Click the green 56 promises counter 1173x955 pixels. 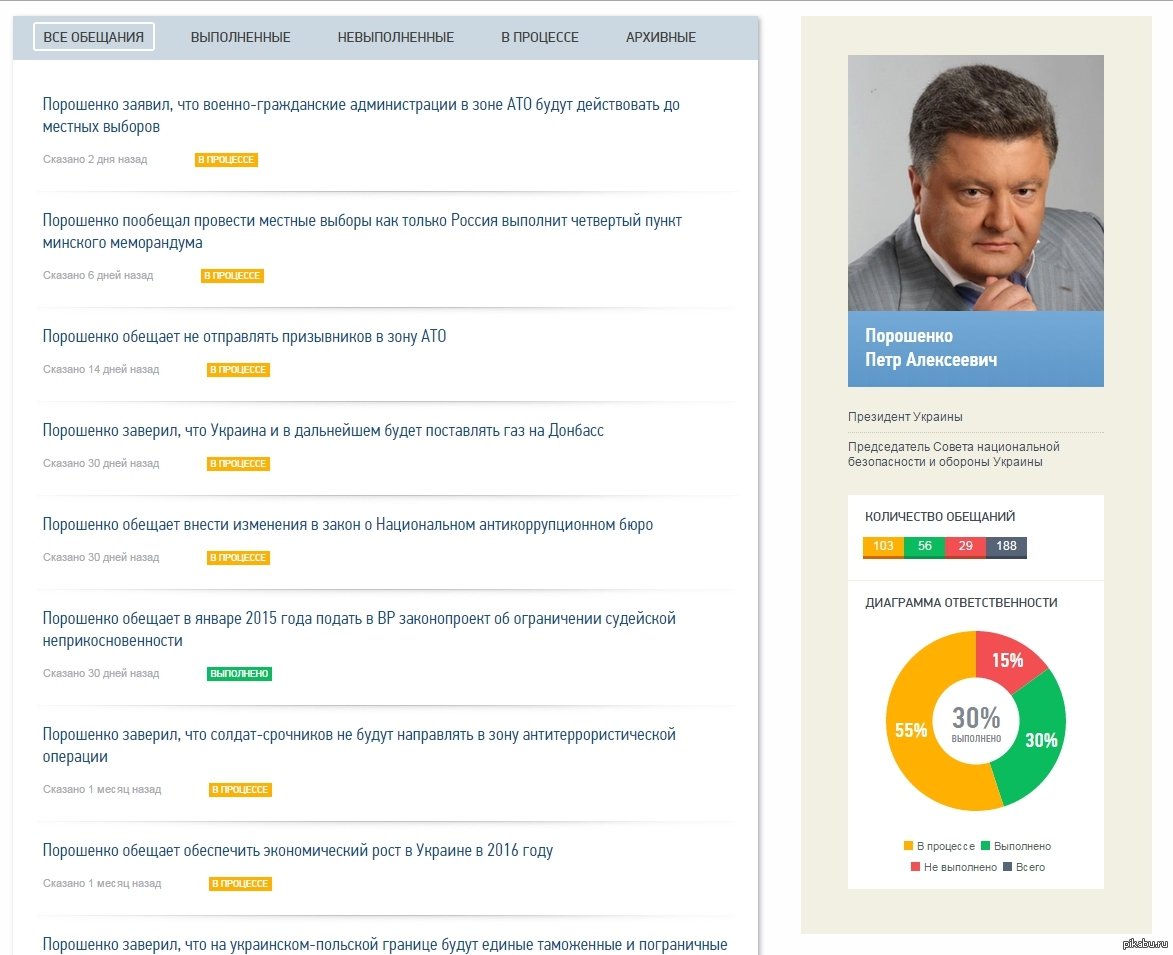pyautogui.click(x=925, y=547)
